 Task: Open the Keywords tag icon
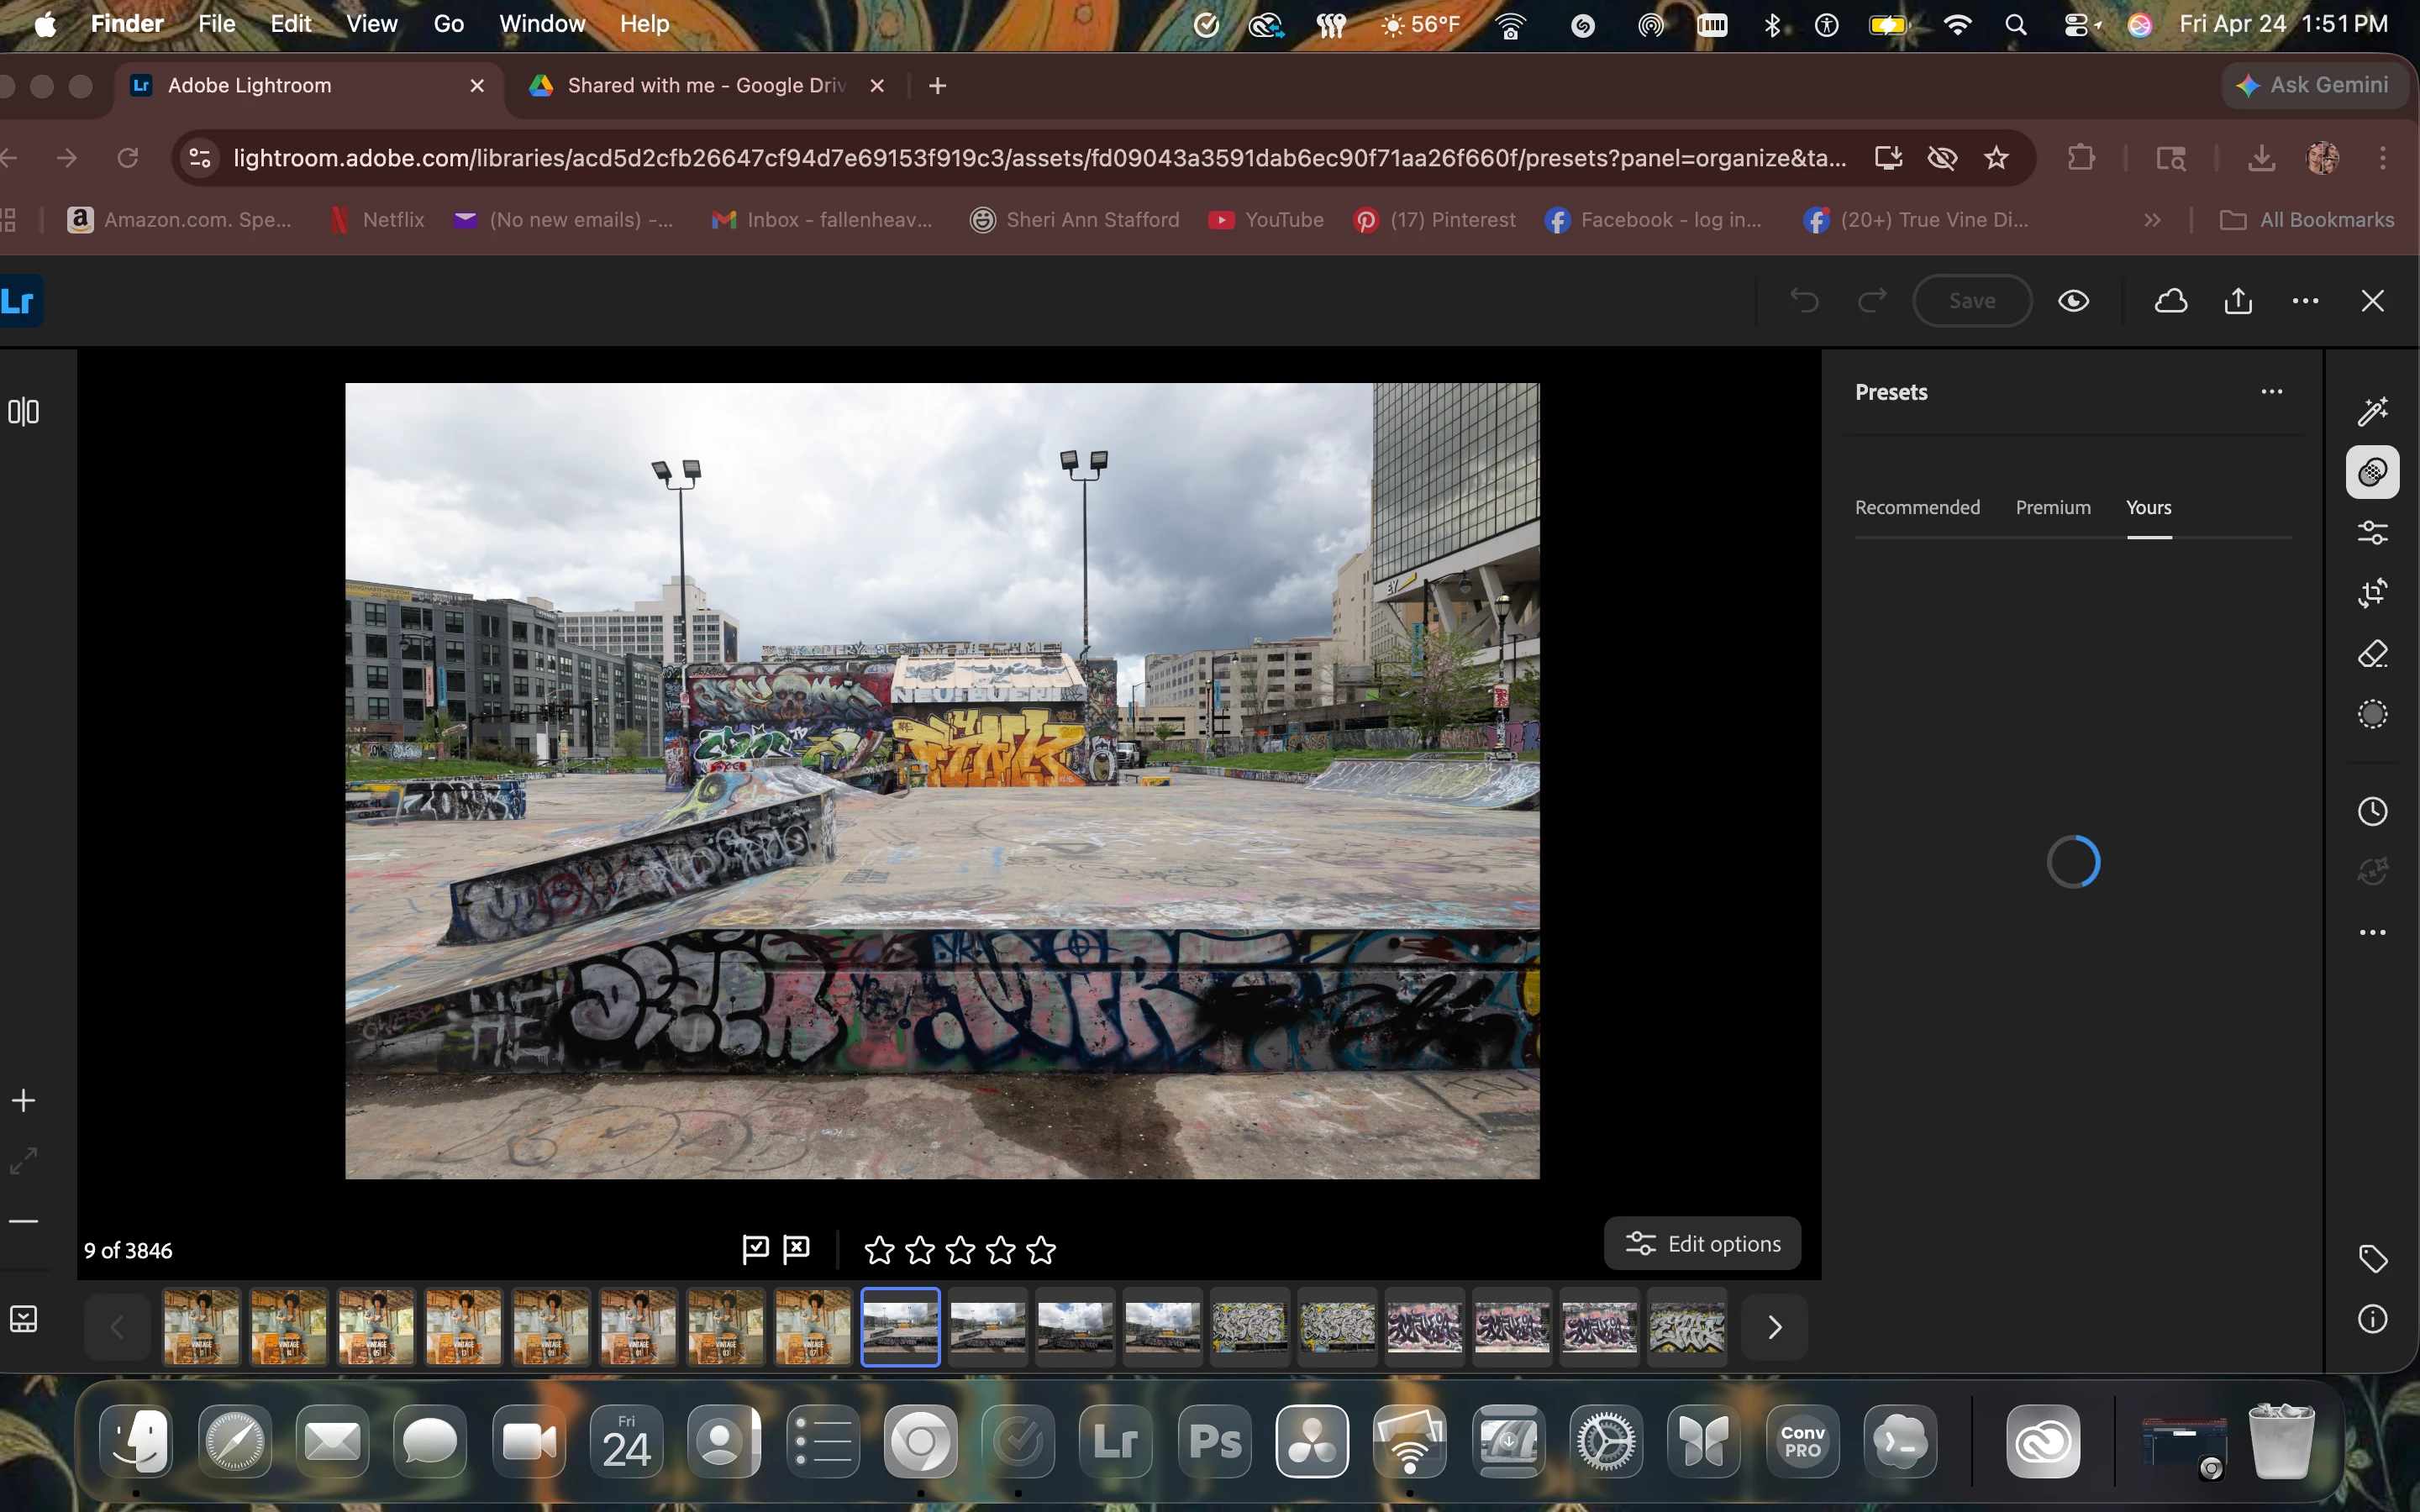click(x=2372, y=1258)
